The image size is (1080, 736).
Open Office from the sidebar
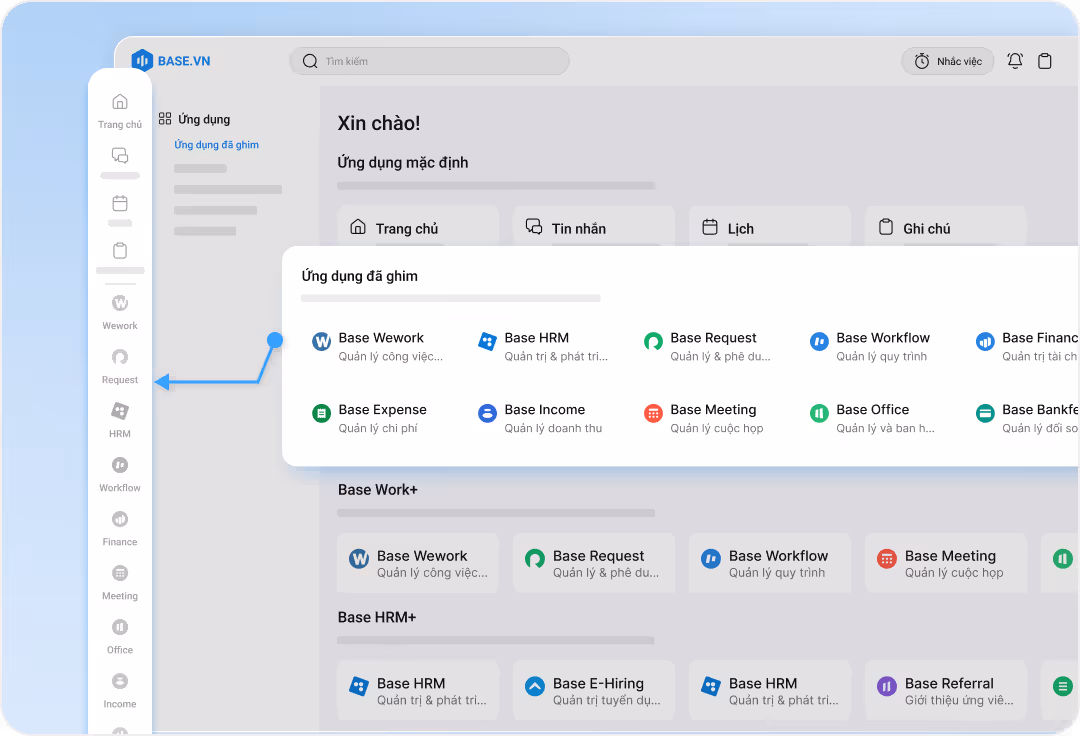[x=120, y=636]
